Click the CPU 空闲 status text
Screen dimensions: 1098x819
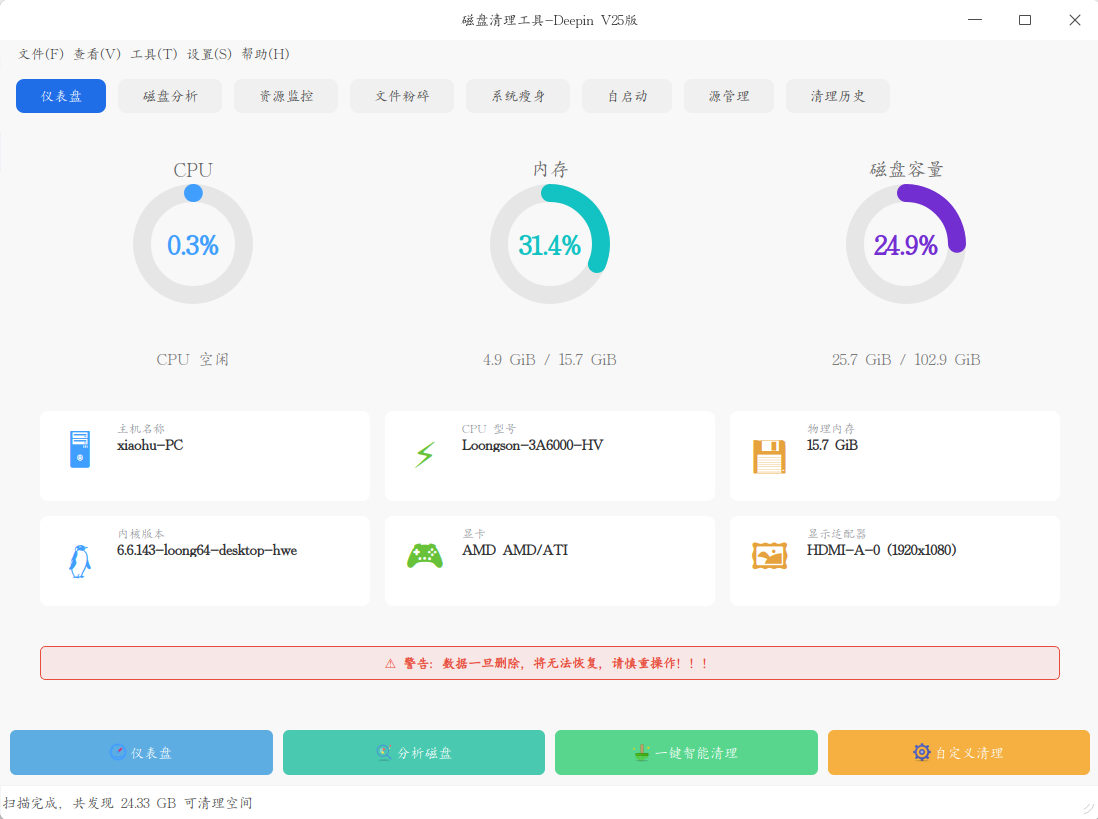tap(193, 360)
